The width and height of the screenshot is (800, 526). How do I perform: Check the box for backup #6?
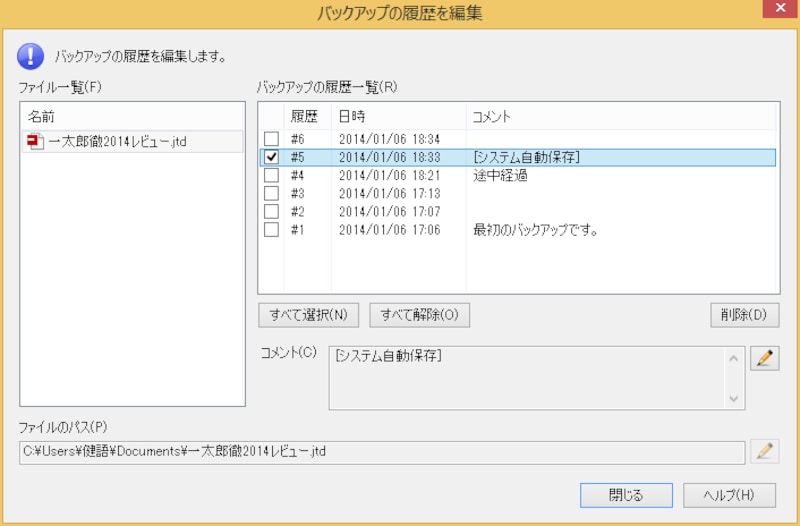pyautogui.click(x=271, y=139)
